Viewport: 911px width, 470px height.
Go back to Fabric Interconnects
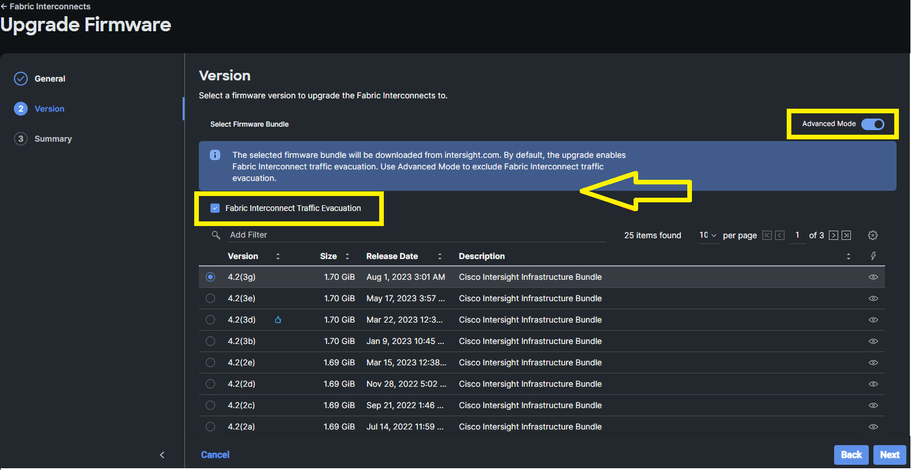pos(45,6)
